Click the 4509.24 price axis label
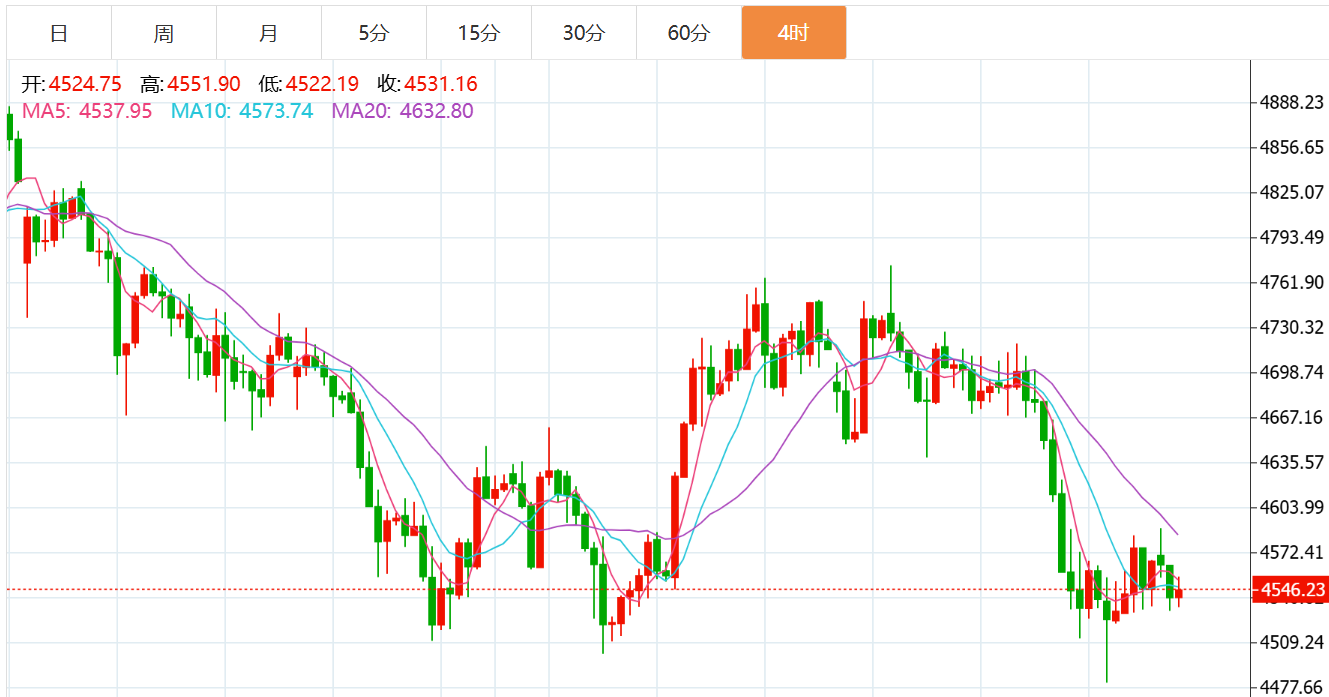Image resolution: width=1329 pixels, height=697 pixels. [x=1292, y=643]
